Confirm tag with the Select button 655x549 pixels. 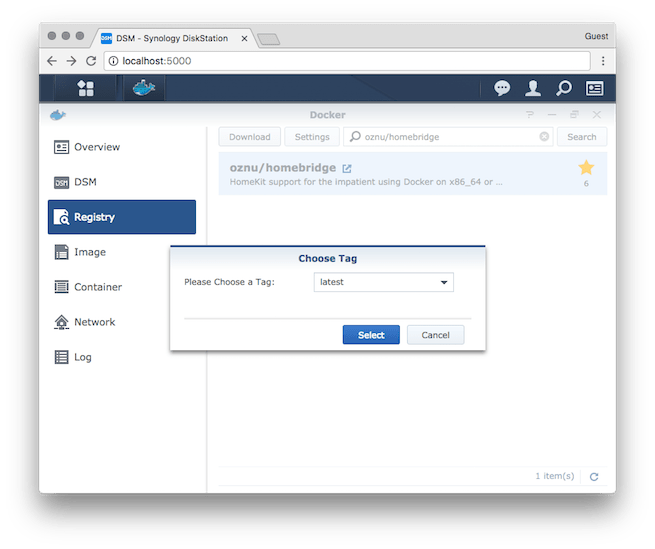371,335
